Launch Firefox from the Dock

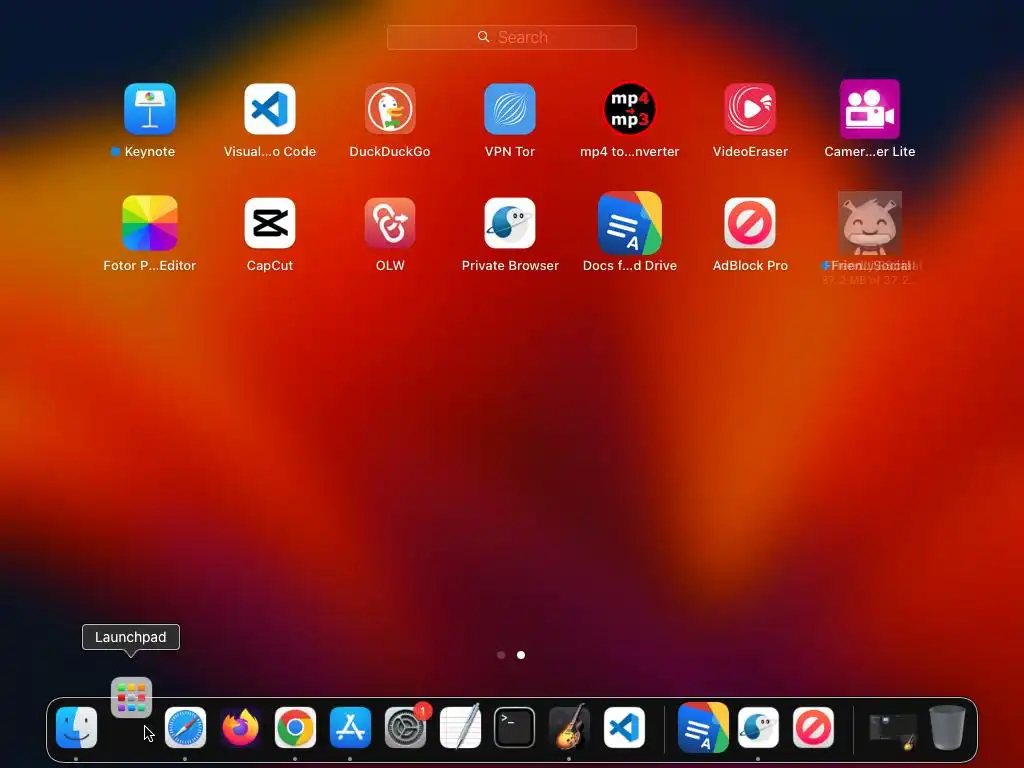[240, 728]
